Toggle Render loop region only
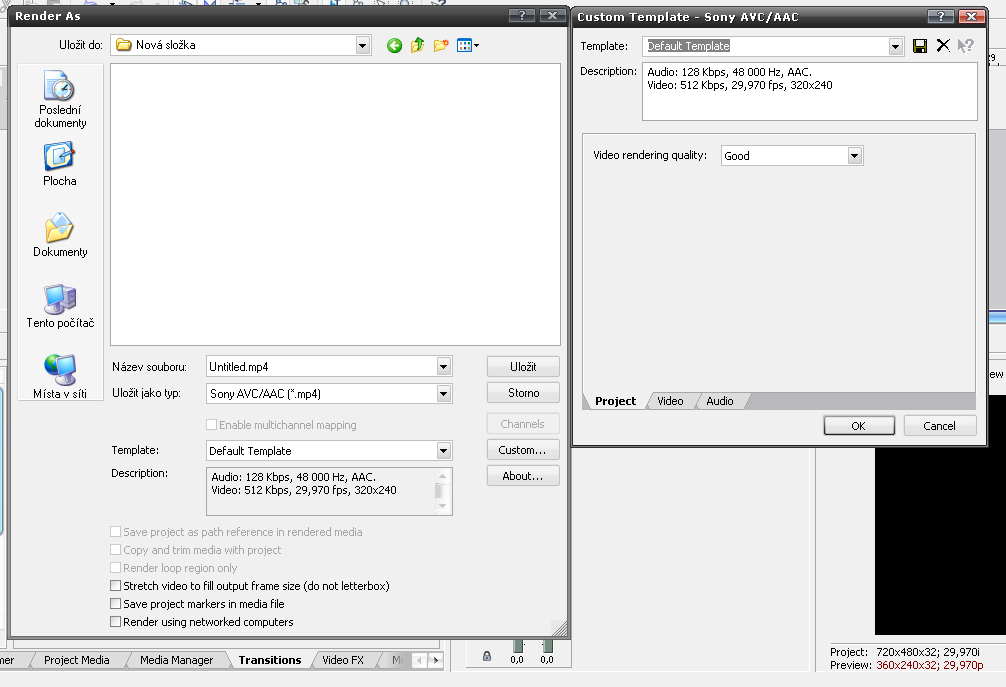This screenshot has height=687, width=1006. click(115, 568)
